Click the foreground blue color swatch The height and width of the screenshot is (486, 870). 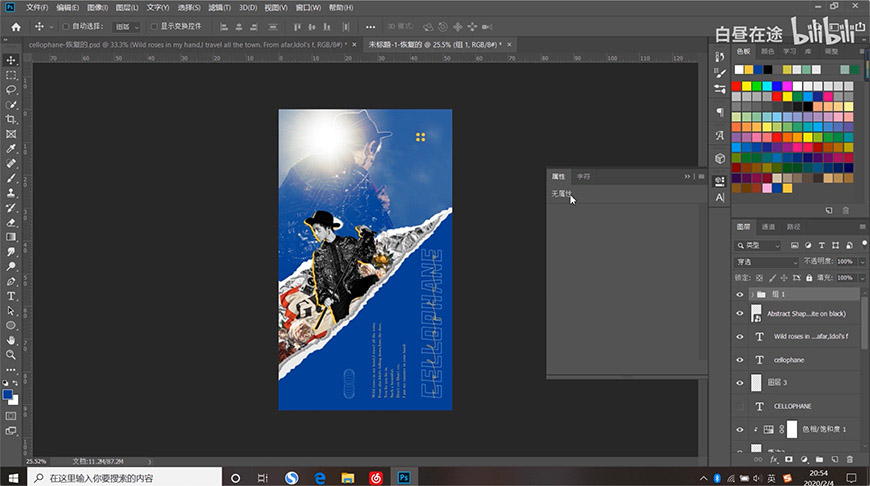(x=8, y=394)
